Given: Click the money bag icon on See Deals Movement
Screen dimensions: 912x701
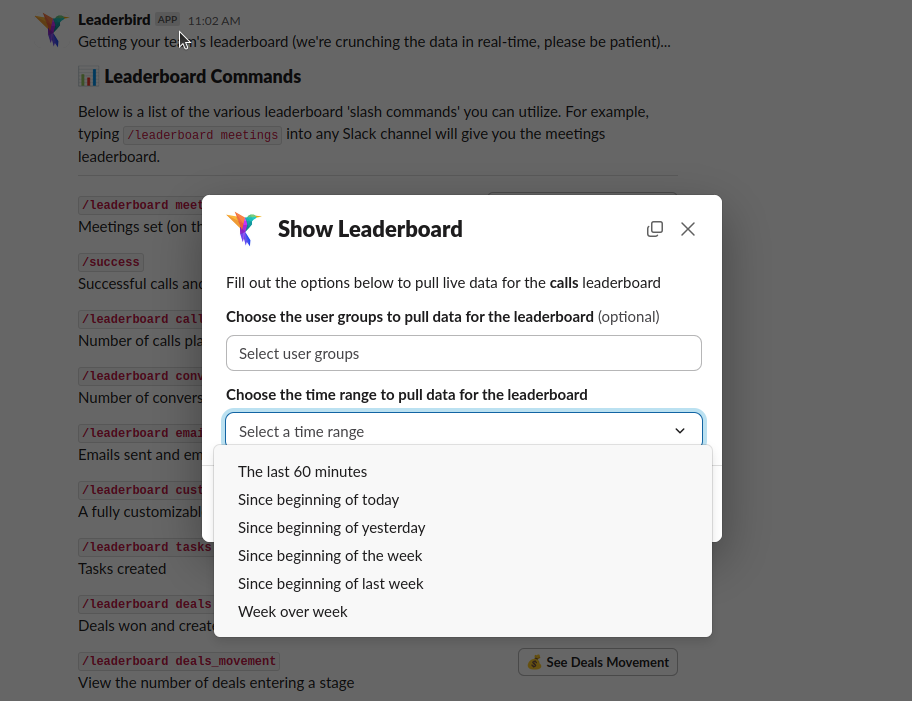Looking at the screenshot, I should (x=534, y=662).
